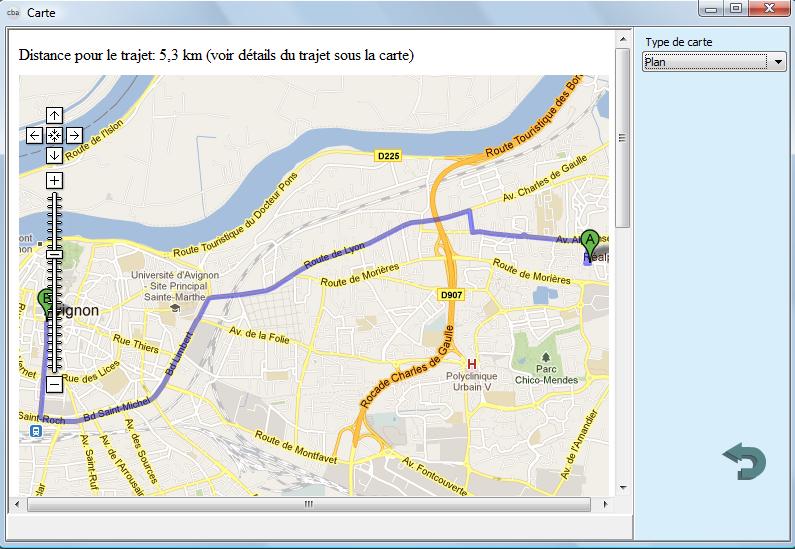795x549 pixels.
Task: Maximize the Carte window
Action: point(737,8)
